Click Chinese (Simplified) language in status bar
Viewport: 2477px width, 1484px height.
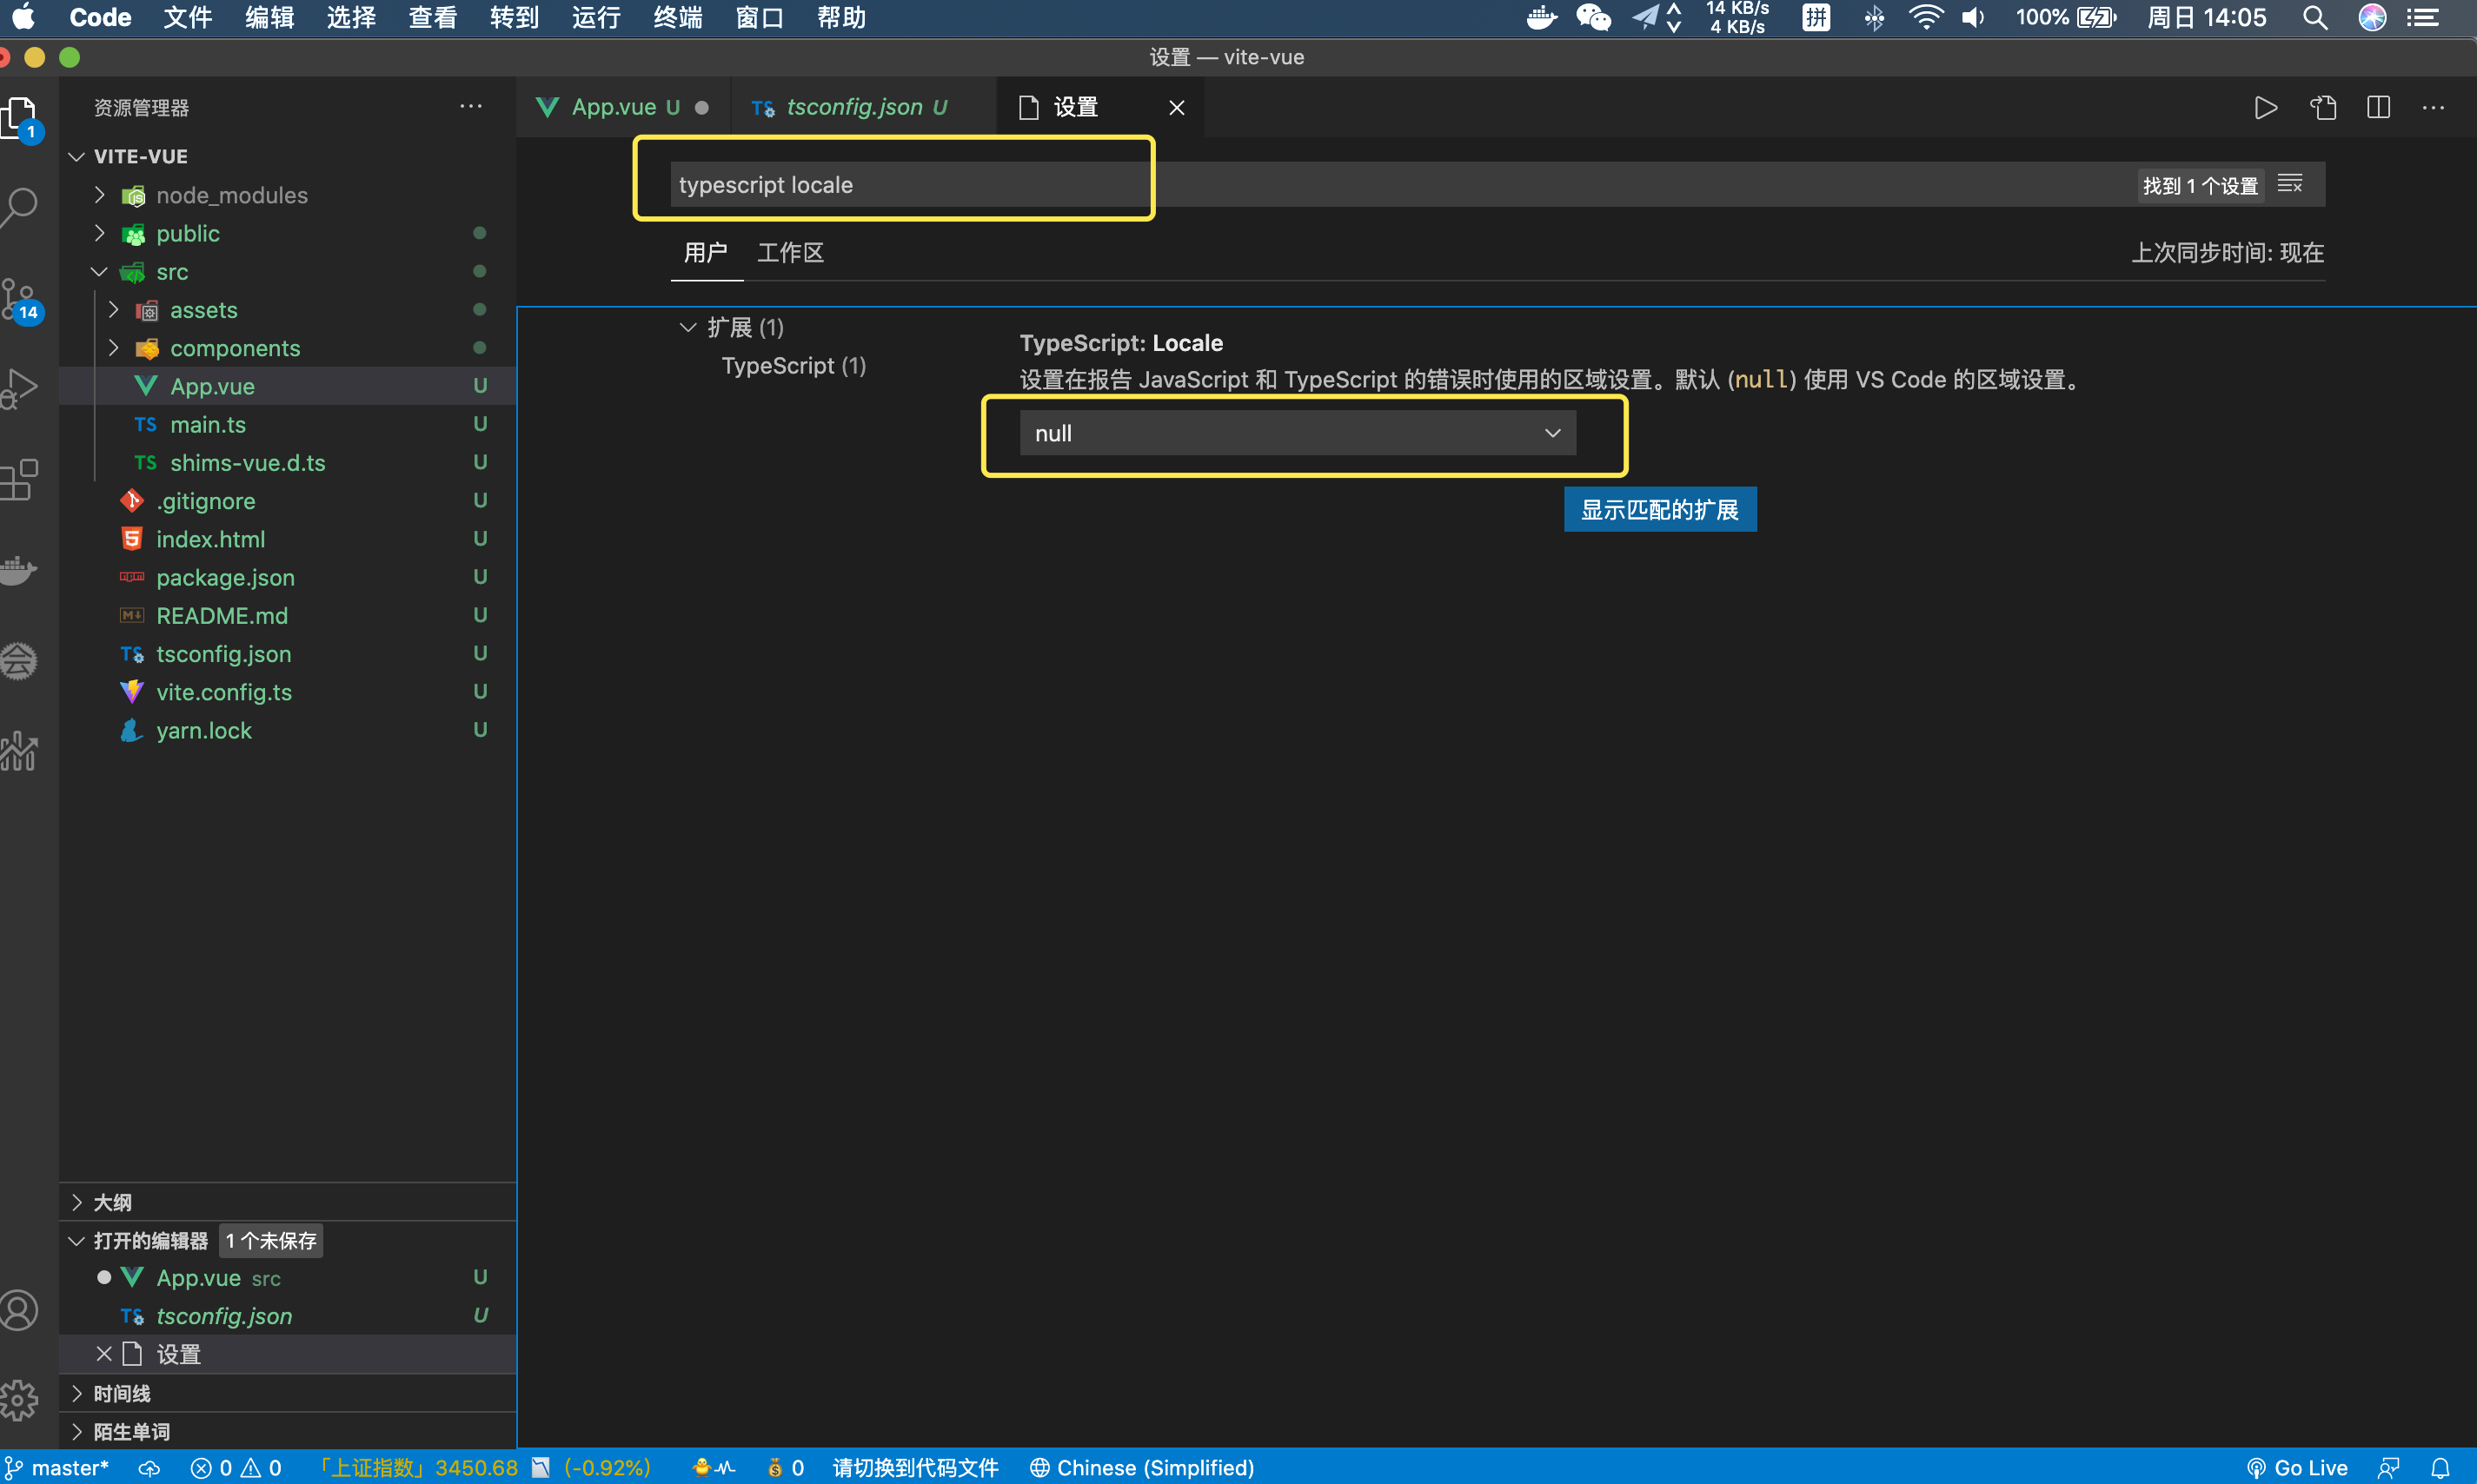[1142, 1468]
